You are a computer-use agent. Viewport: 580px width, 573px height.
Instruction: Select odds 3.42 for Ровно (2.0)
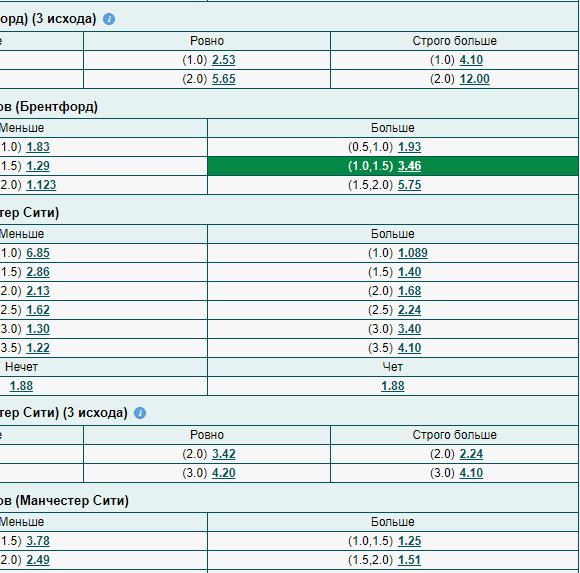(223, 454)
